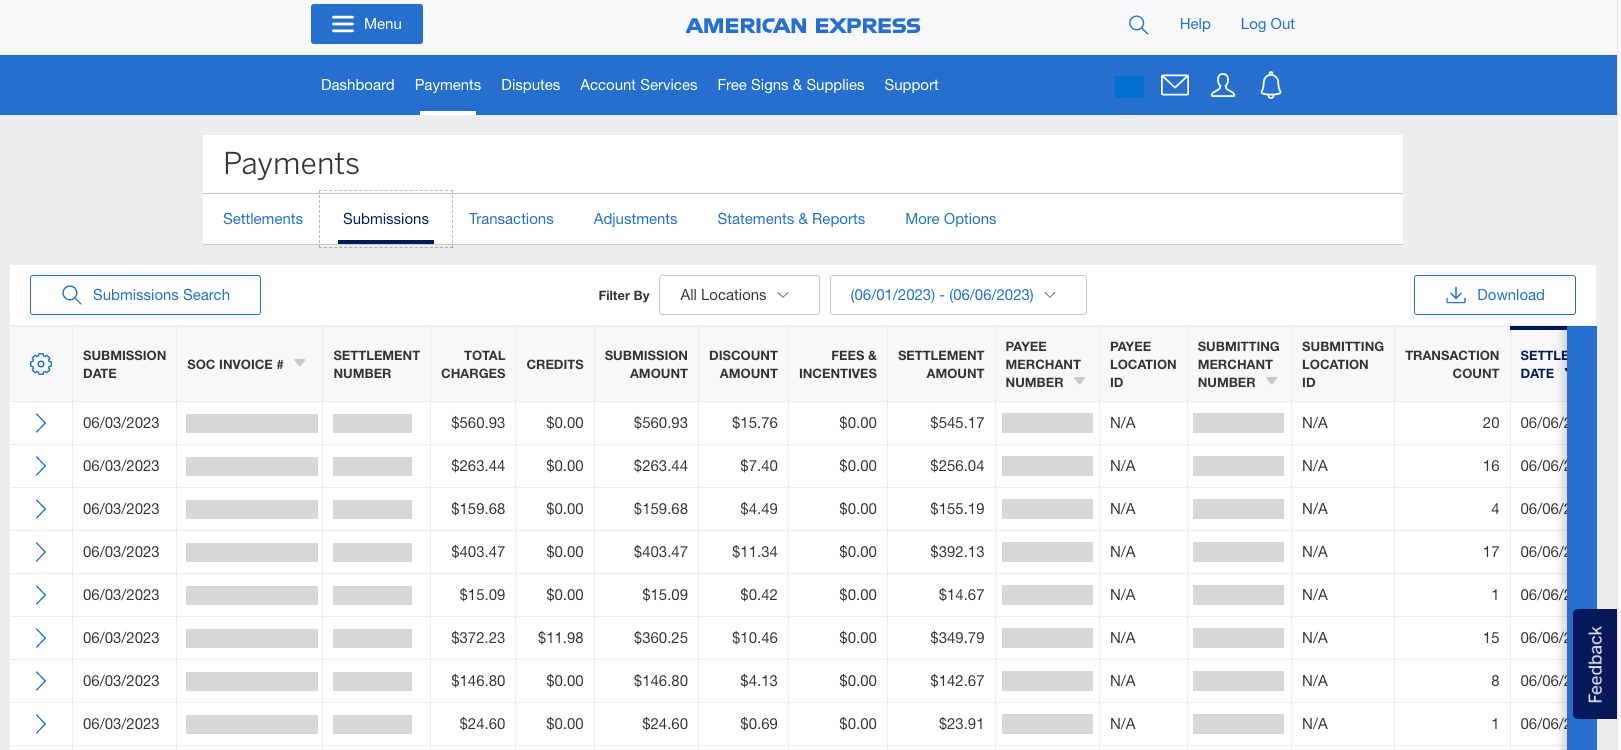1621x750 pixels.
Task: Open the user profile icon
Action: click(1222, 86)
